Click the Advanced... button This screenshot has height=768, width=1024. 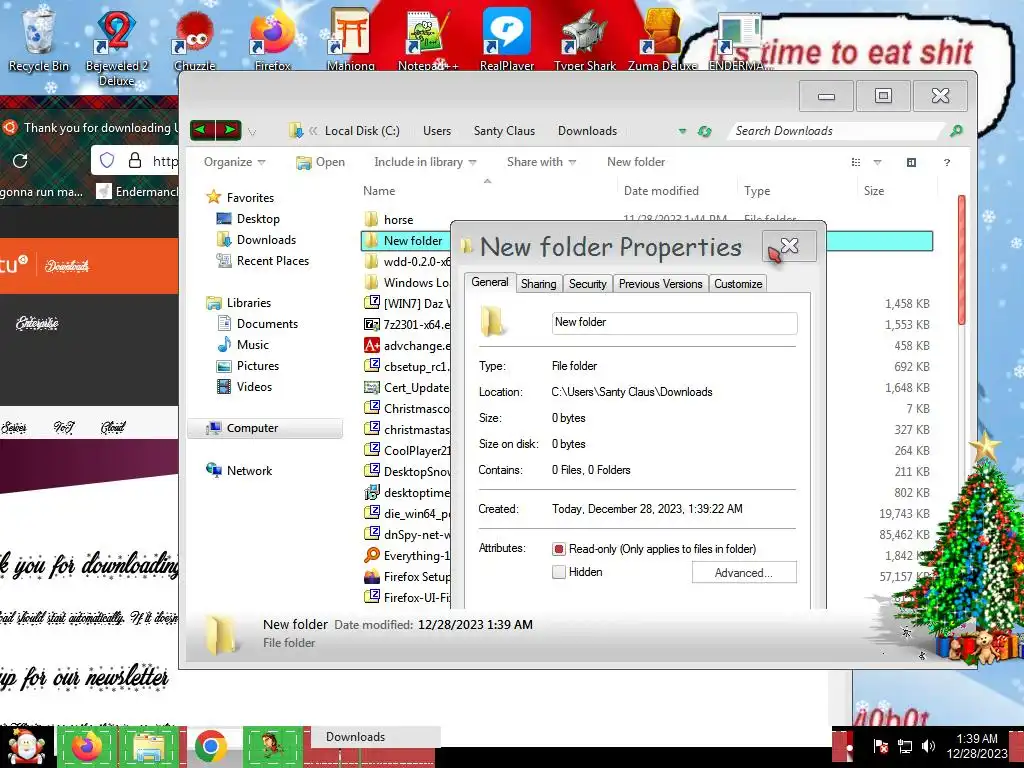pyautogui.click(x=744, y=573)
